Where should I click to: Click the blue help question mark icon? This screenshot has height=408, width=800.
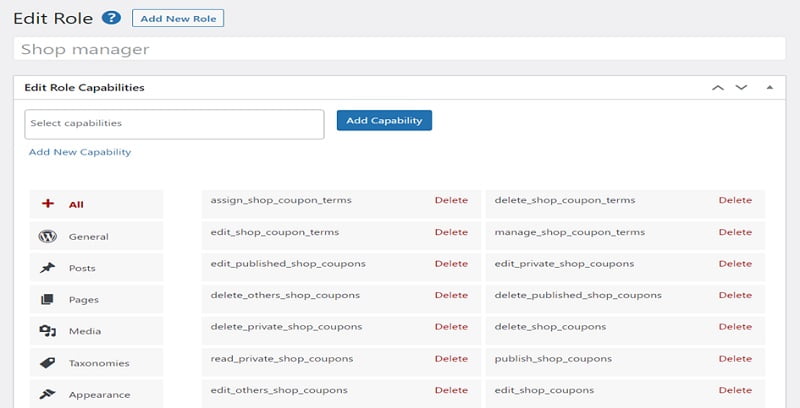111,18
